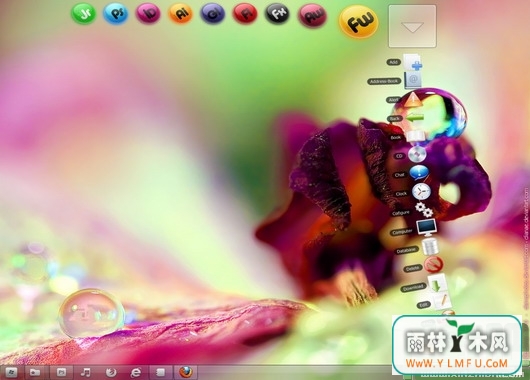Click the taskbar icon right of the folder
530x380 pixels.
click(61, 373)
